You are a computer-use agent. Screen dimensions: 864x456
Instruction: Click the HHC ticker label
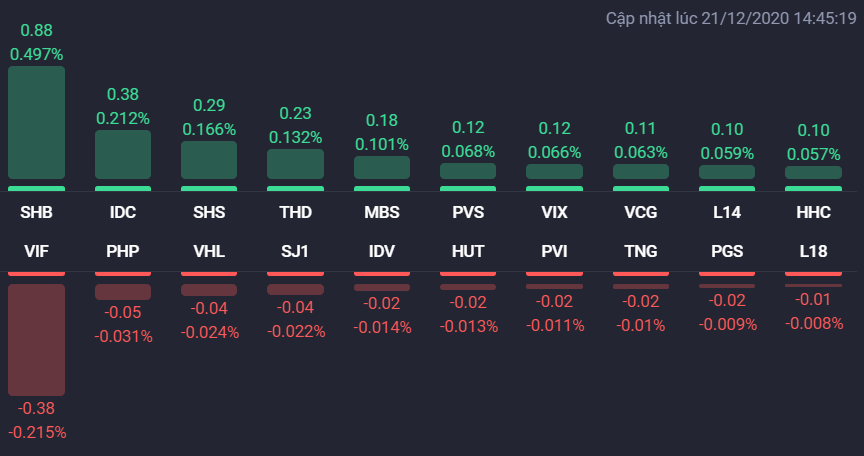click(813, 213)
